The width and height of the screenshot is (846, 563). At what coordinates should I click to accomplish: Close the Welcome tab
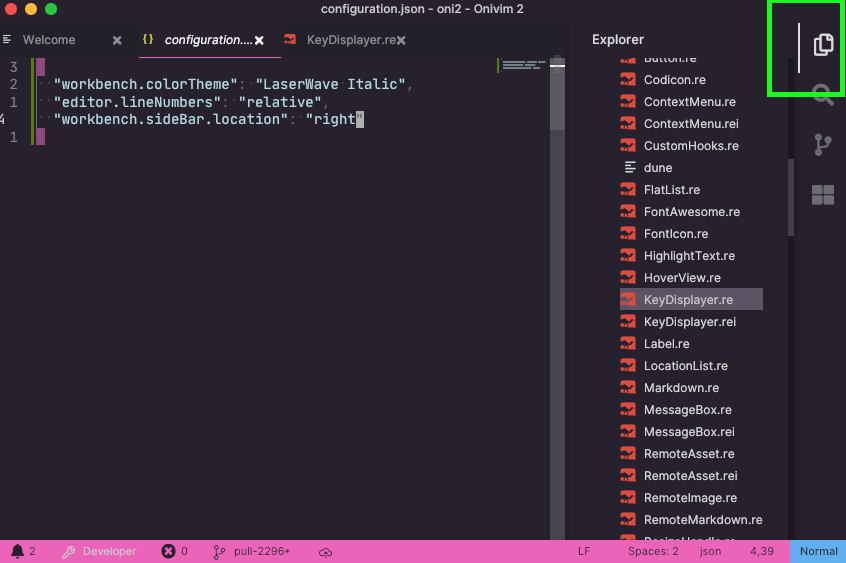pyautogui.click(x=117, y=40)
